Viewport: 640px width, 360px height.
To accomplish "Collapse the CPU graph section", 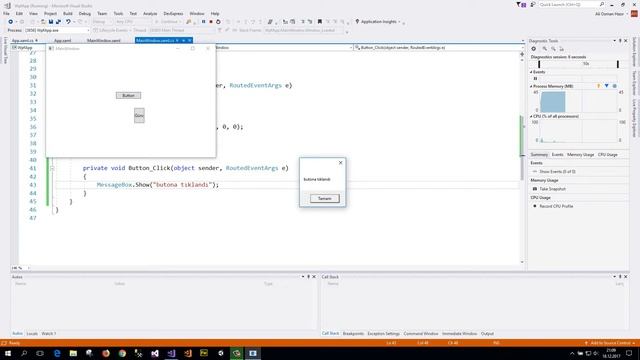I will point(531,116).
